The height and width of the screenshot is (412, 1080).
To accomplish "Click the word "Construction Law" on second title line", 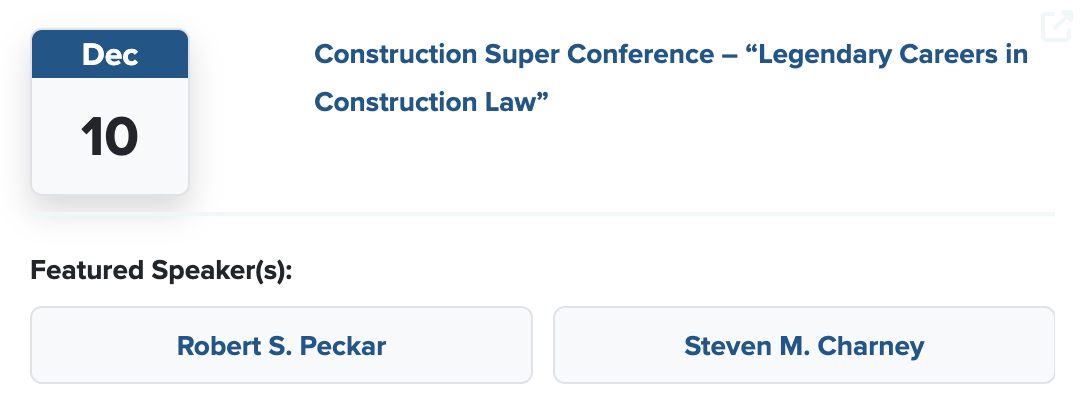I will tap(433, 102).
